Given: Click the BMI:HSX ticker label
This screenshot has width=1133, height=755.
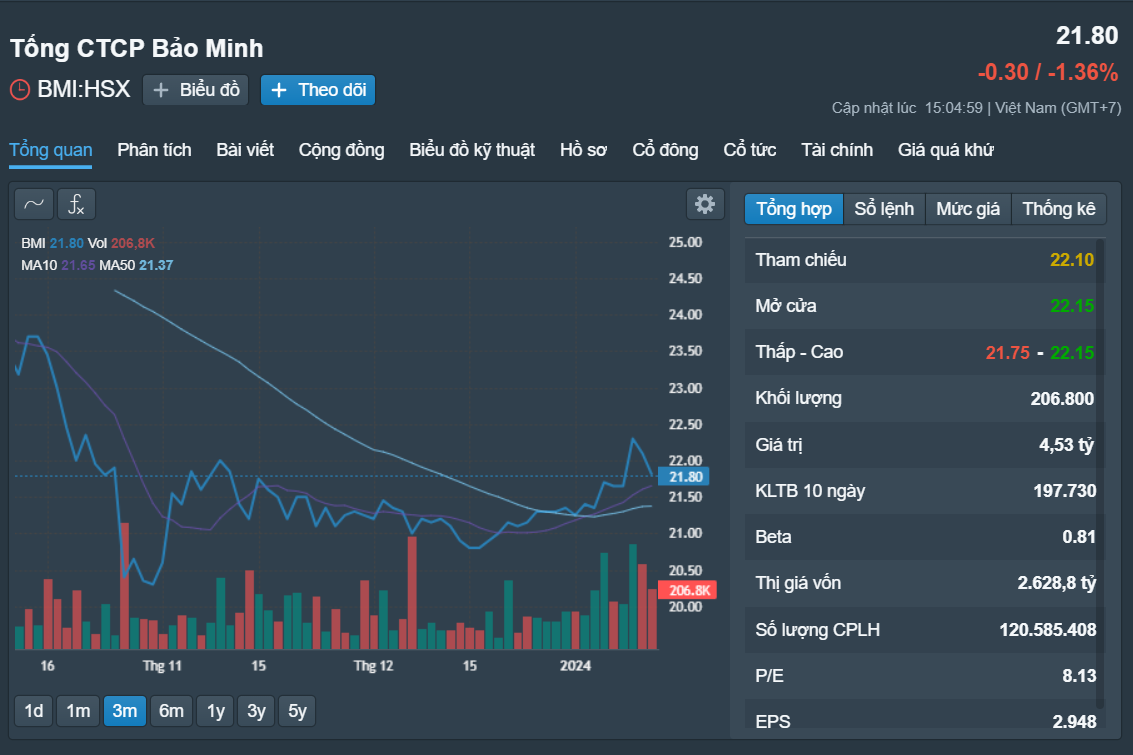Looking at the screenshot, I should pos(84,90).
